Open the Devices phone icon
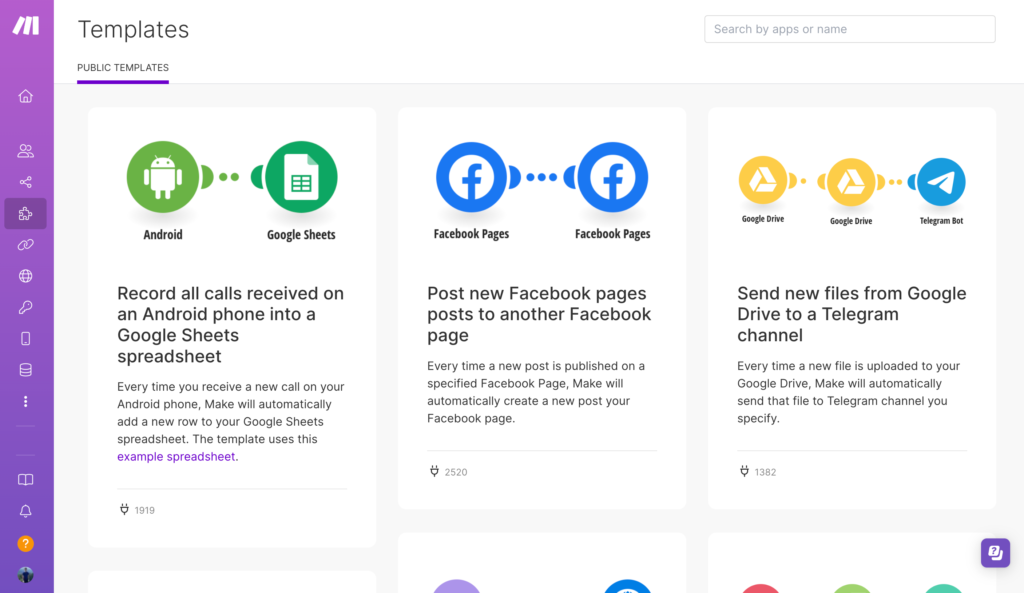The image size is (1024, 593). [x=25, y=339]
